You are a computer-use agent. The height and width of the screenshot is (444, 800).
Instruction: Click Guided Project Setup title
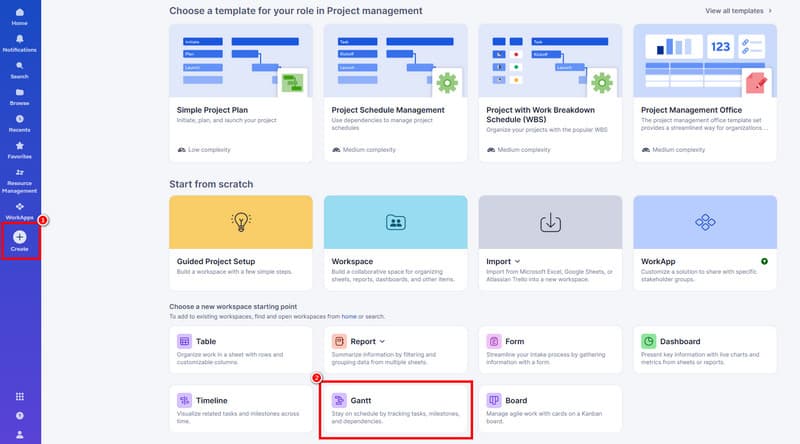pyautogui.click(x=216, y=261)
